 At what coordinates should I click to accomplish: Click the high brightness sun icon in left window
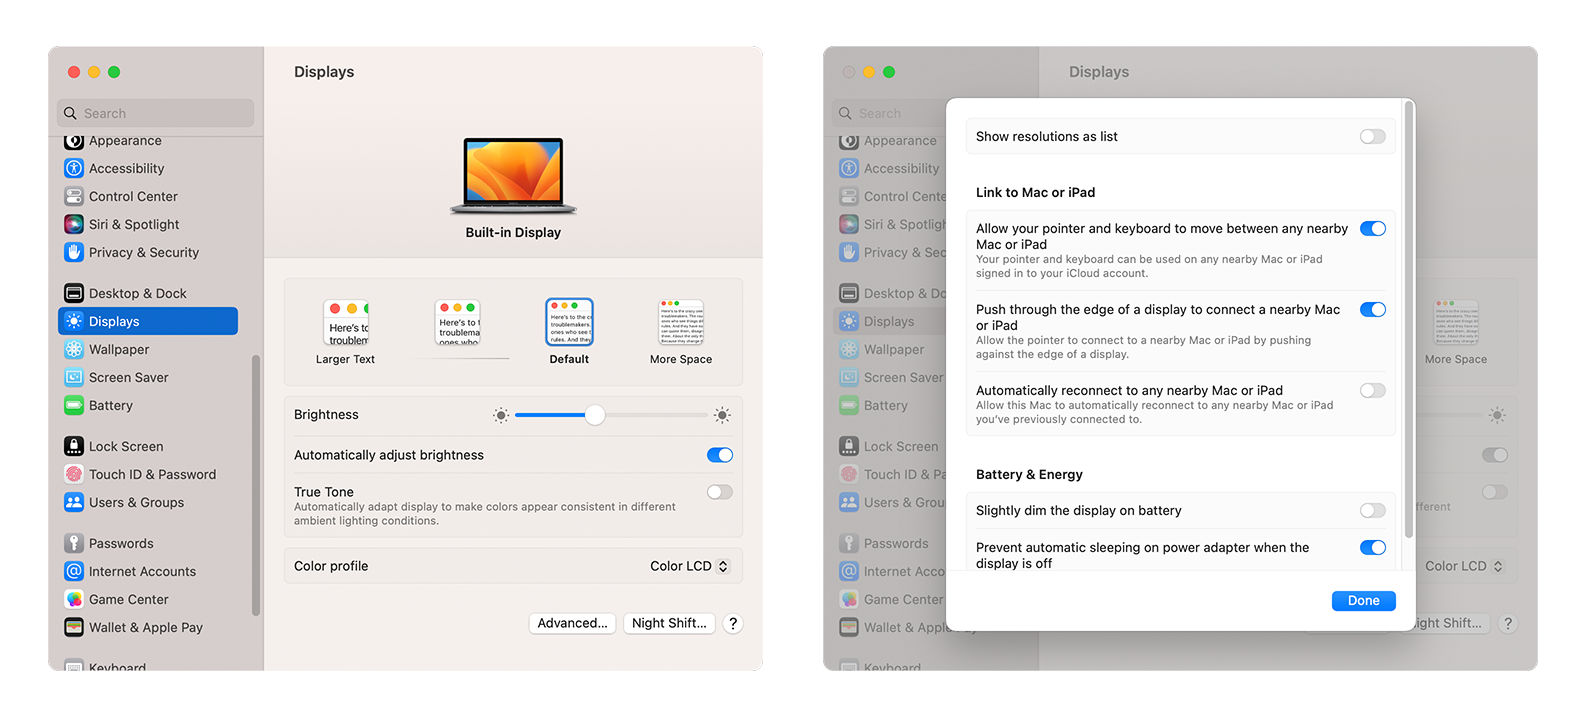(x=722, y=415)
